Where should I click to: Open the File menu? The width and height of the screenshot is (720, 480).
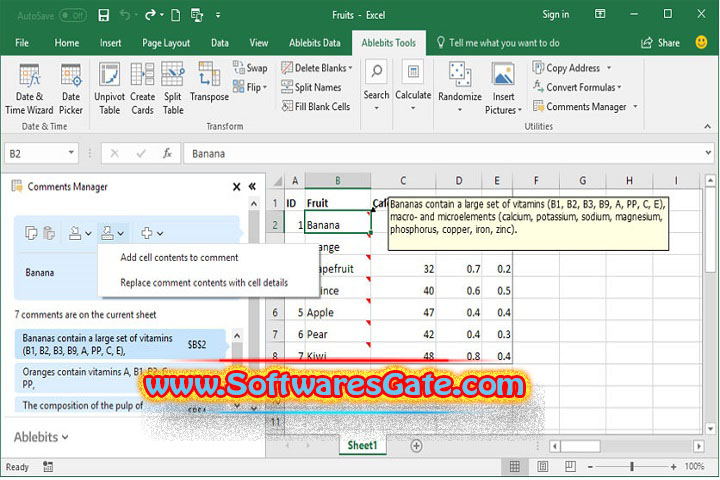22,43
